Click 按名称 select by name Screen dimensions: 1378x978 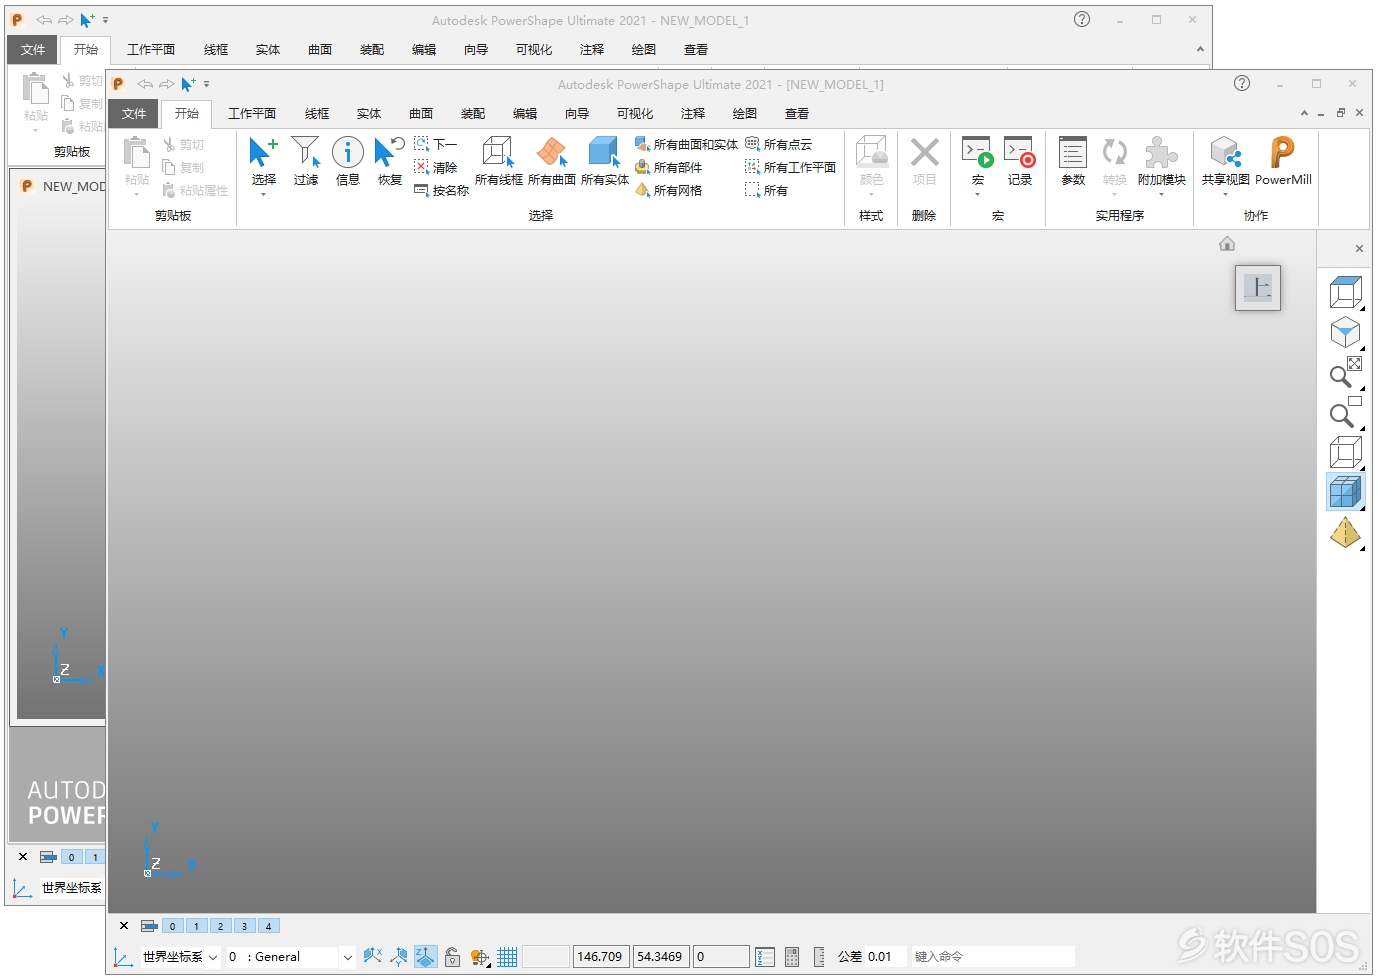pos(441,191)
